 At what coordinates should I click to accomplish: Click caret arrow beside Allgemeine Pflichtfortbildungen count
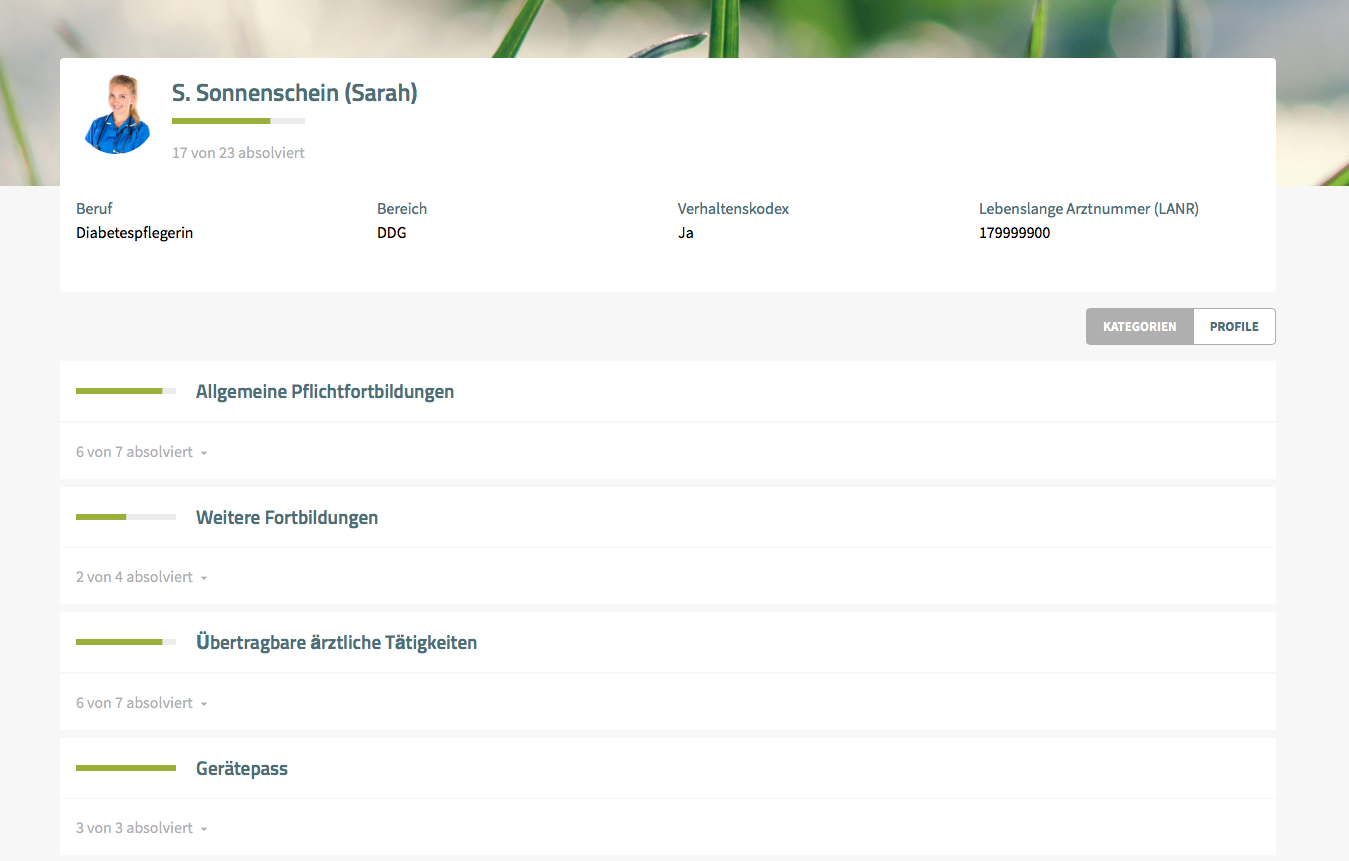pyautogui.click(x=204, y=453)
